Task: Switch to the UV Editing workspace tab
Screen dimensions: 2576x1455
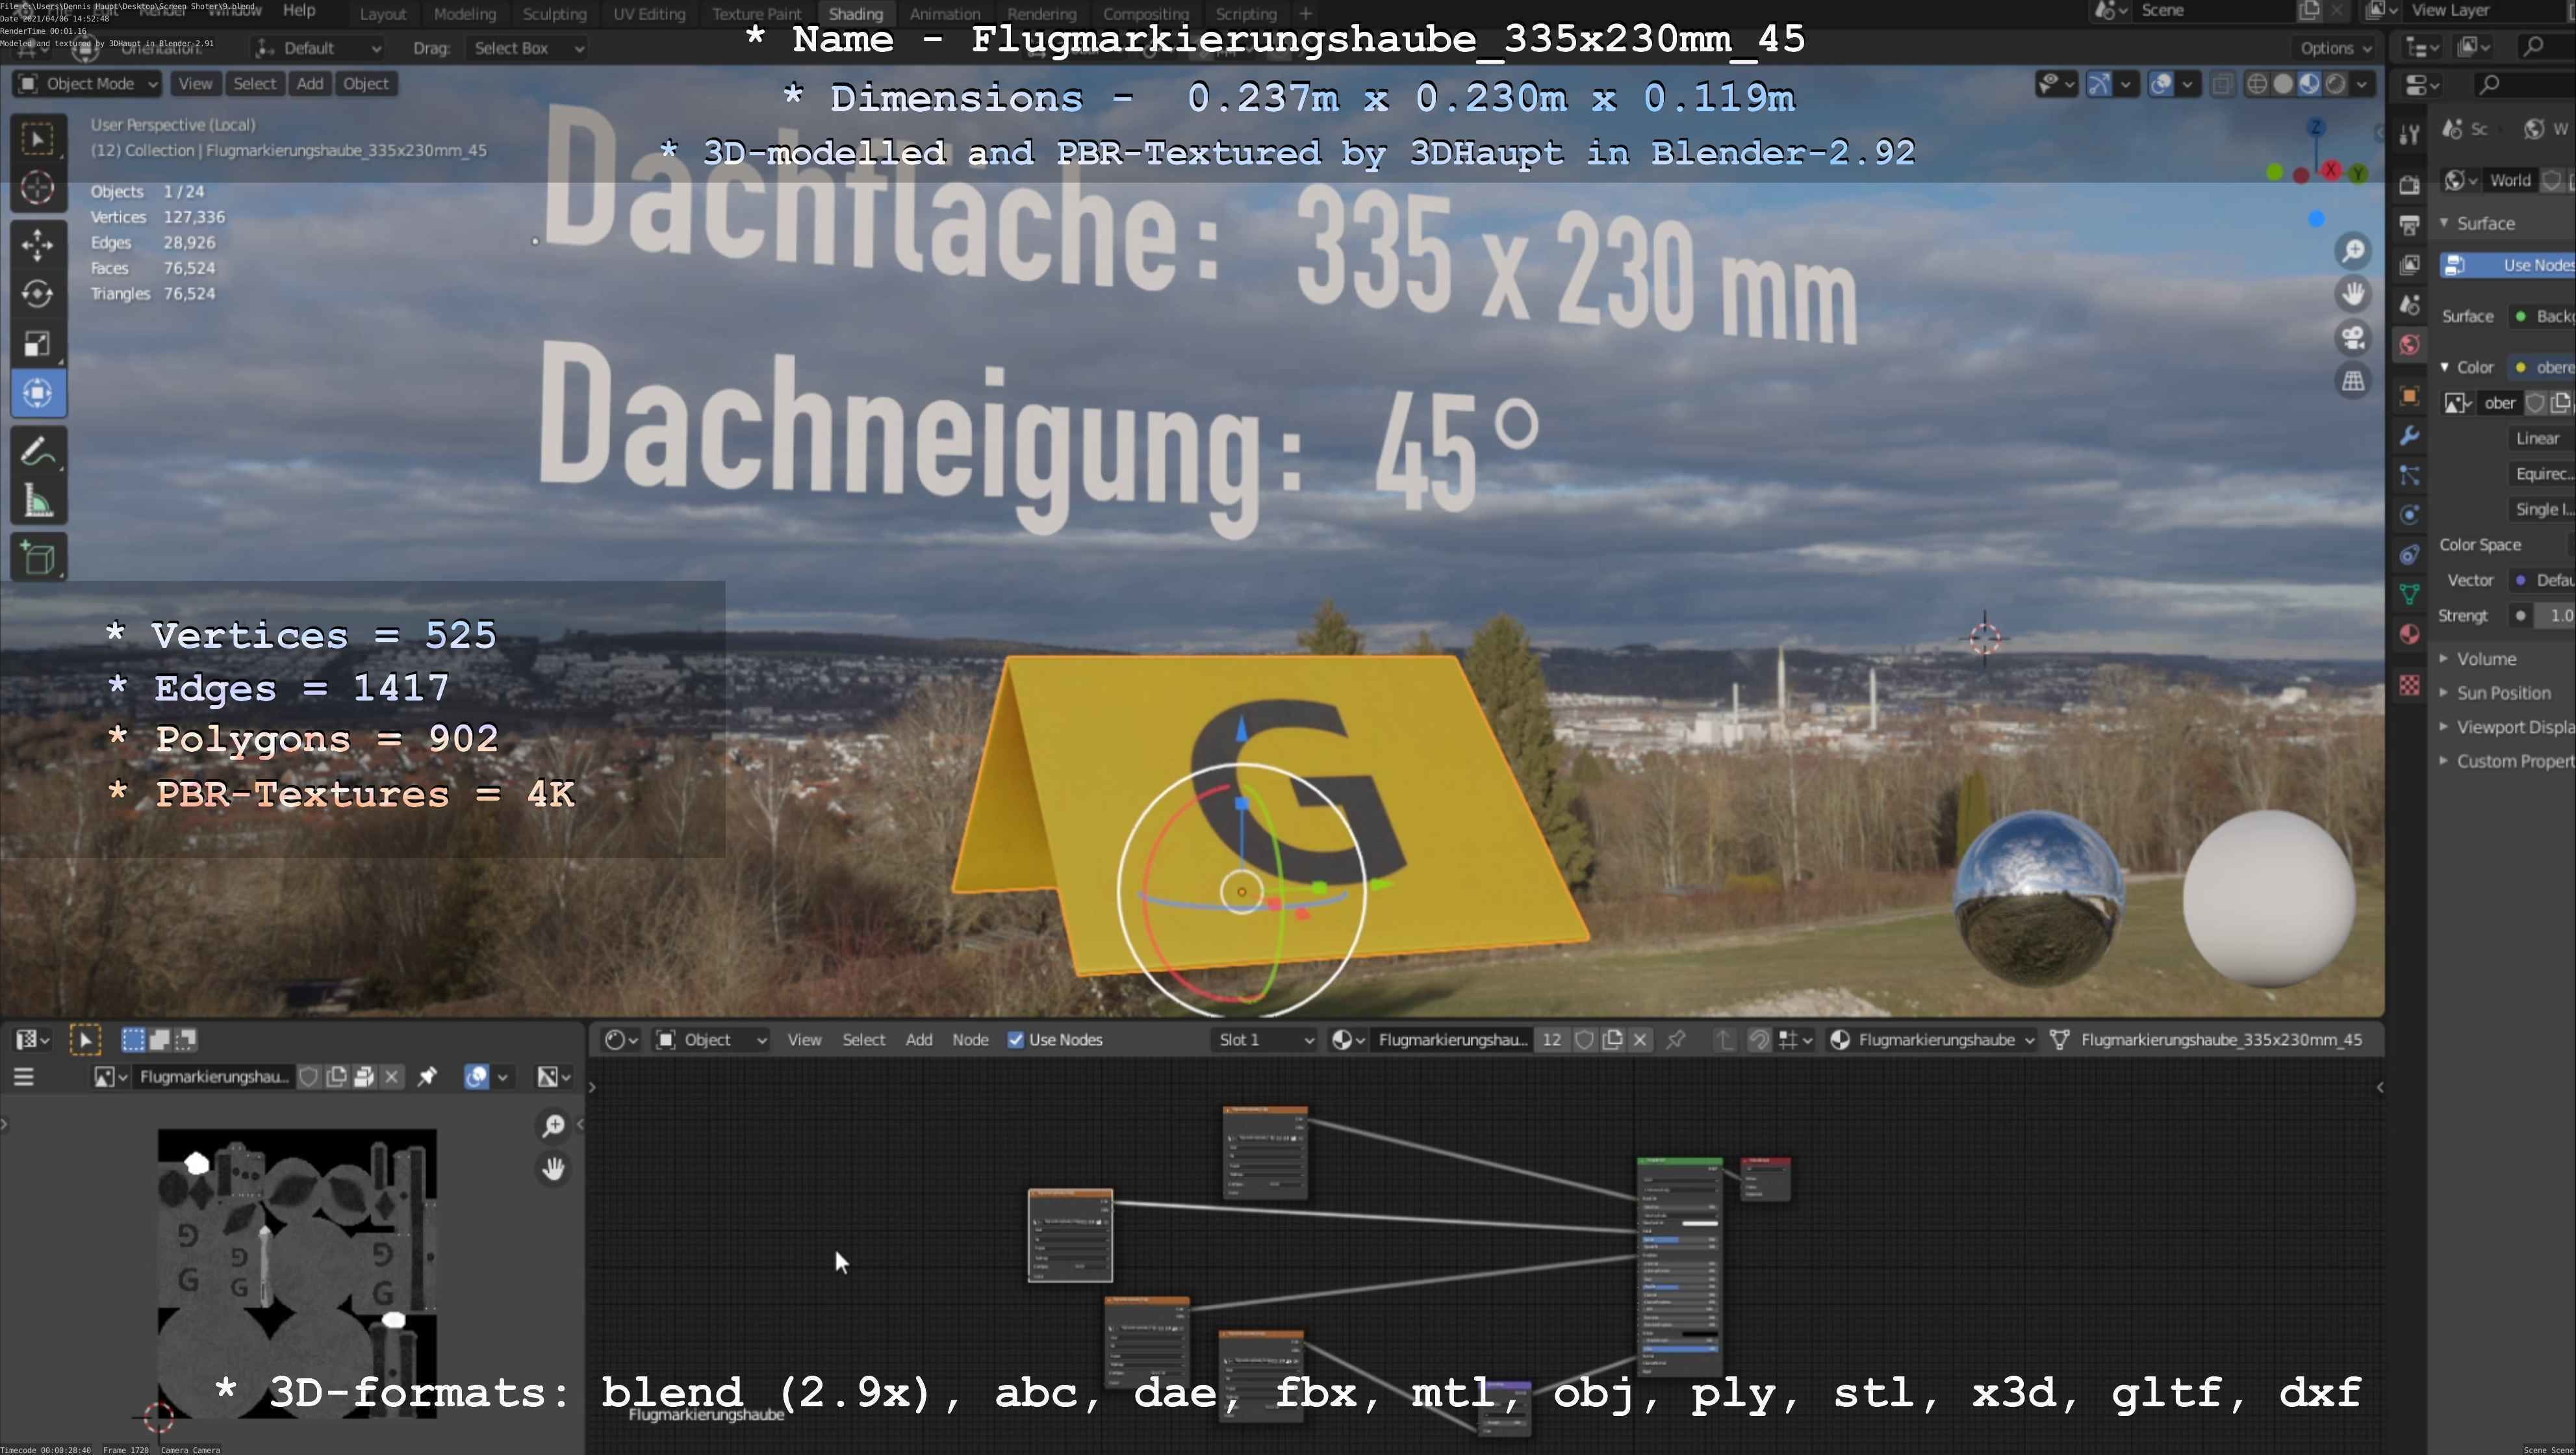Action: click(x=649, y=14)
